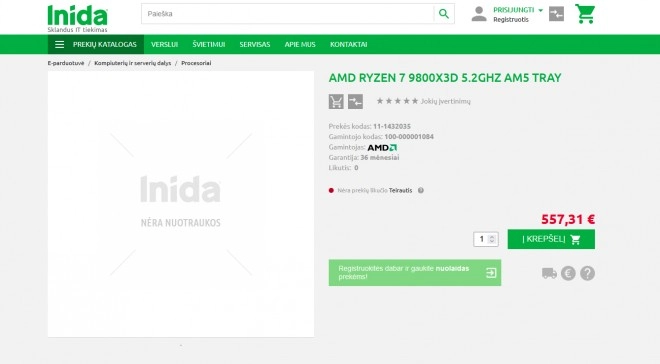Open the Švietimui menu item
The width and height of the screenshot is (660, 364).
[209, 44]
